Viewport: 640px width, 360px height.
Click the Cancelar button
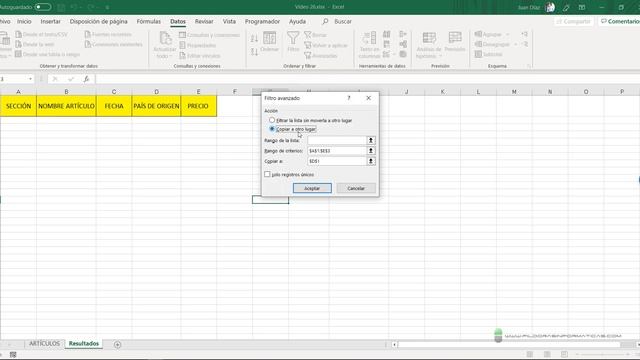tap(356, 188)
